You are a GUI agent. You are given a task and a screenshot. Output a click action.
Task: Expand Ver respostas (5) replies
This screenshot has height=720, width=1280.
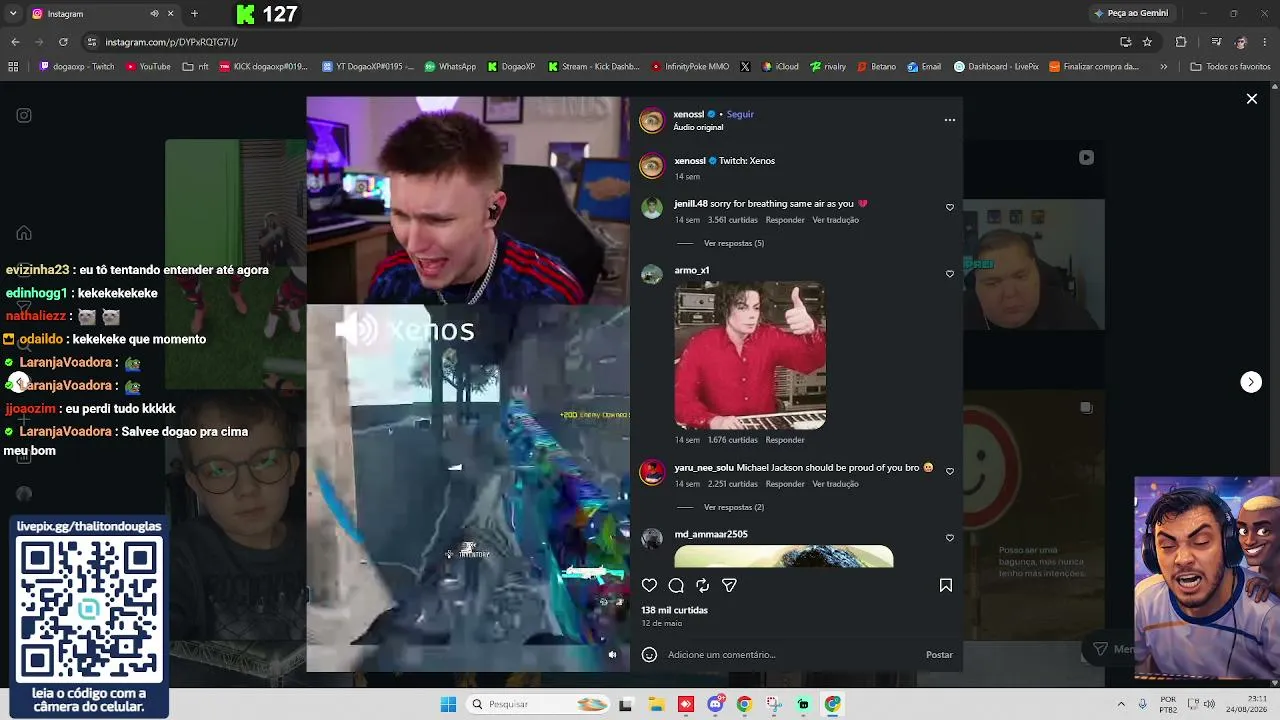click(x=734, y=243)
